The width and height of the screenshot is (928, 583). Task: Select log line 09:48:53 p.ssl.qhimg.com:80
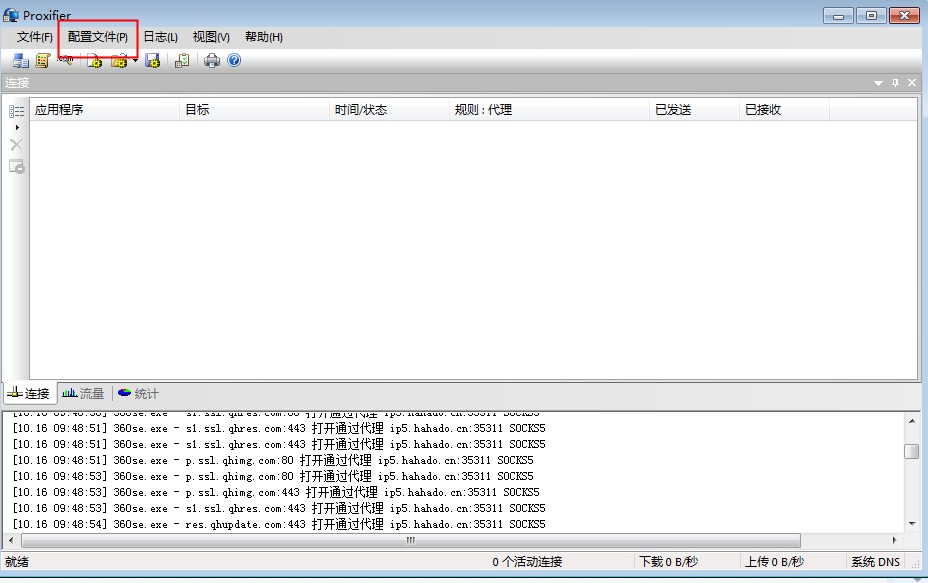click(x=273, y=476)
